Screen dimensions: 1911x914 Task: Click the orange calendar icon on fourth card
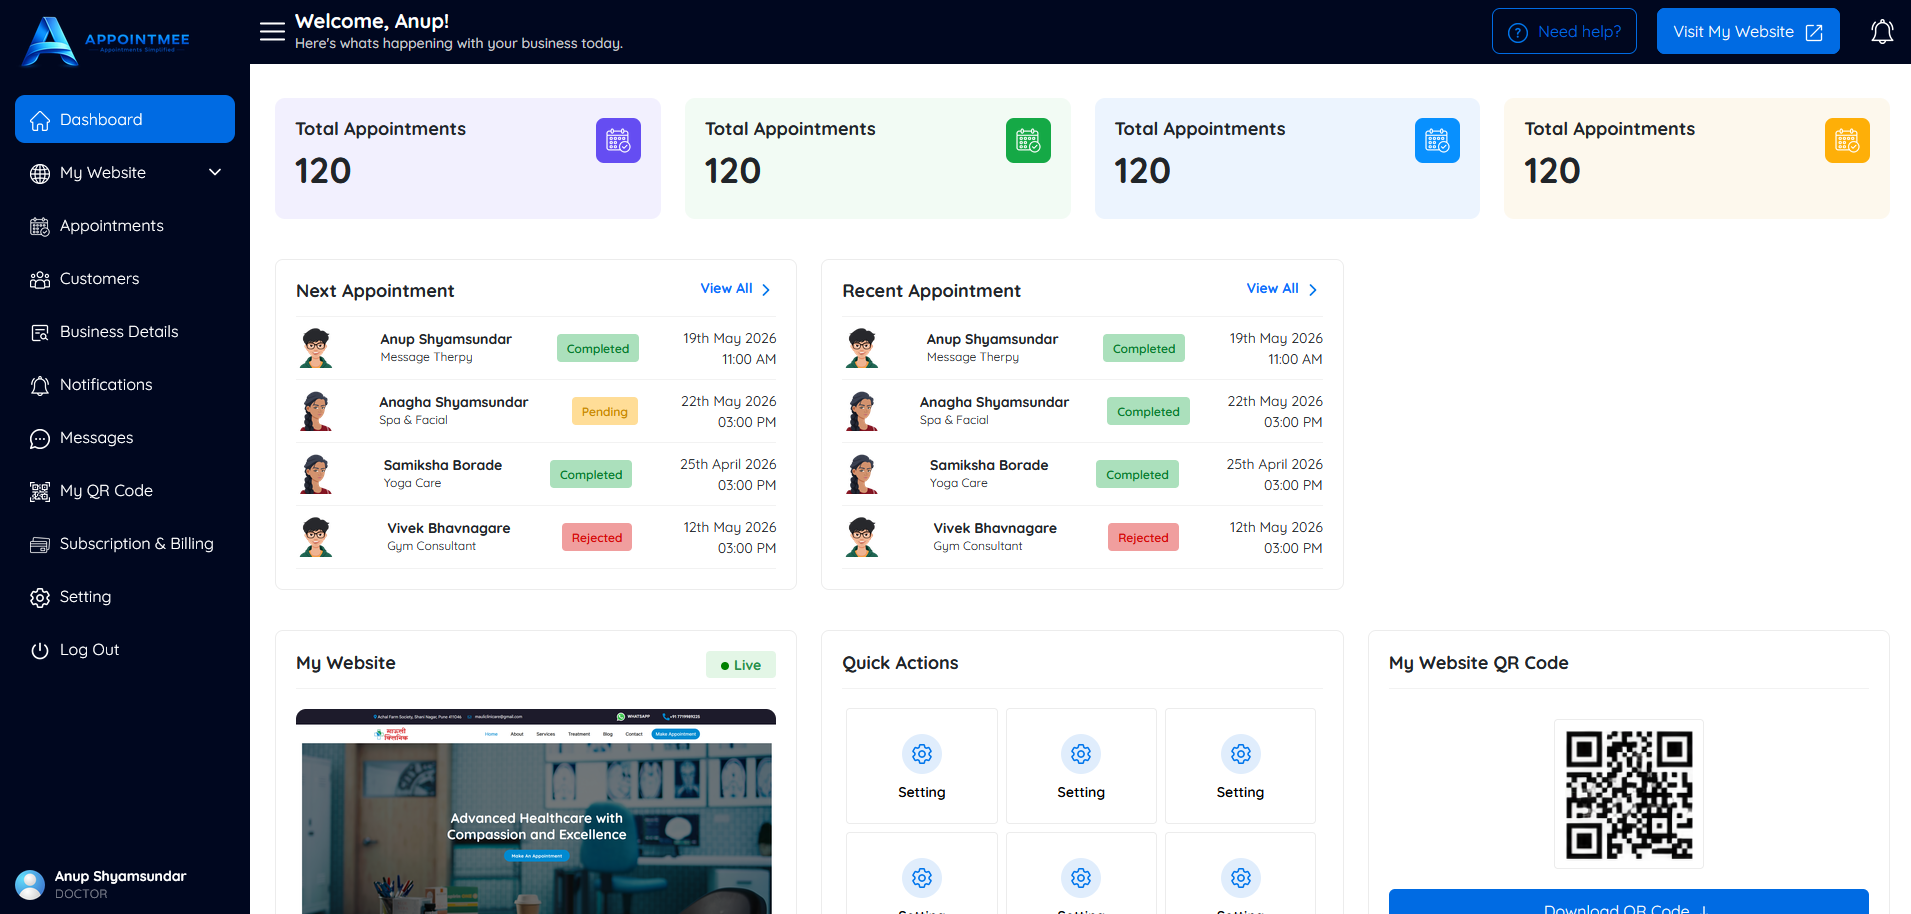coord(1847,141)
